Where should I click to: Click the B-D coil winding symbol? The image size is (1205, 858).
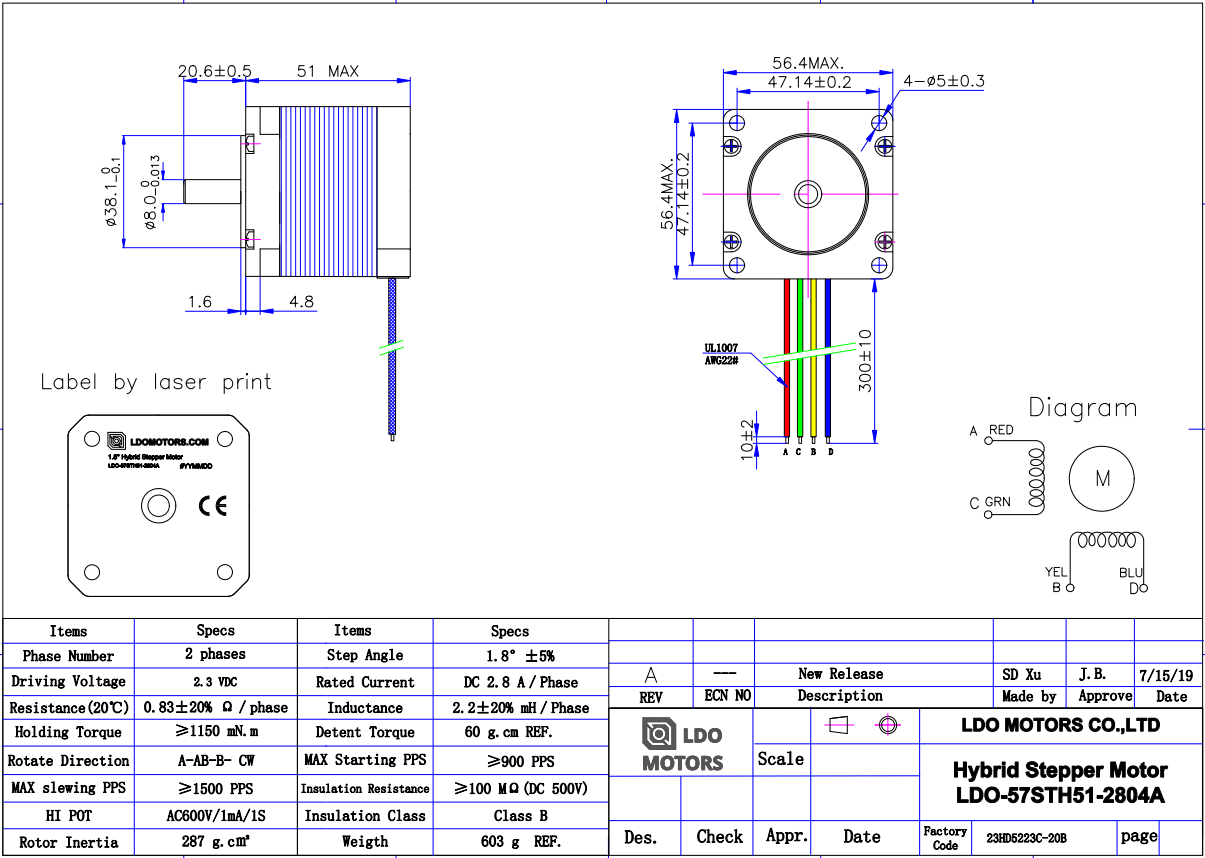[x=1103, y=541]
